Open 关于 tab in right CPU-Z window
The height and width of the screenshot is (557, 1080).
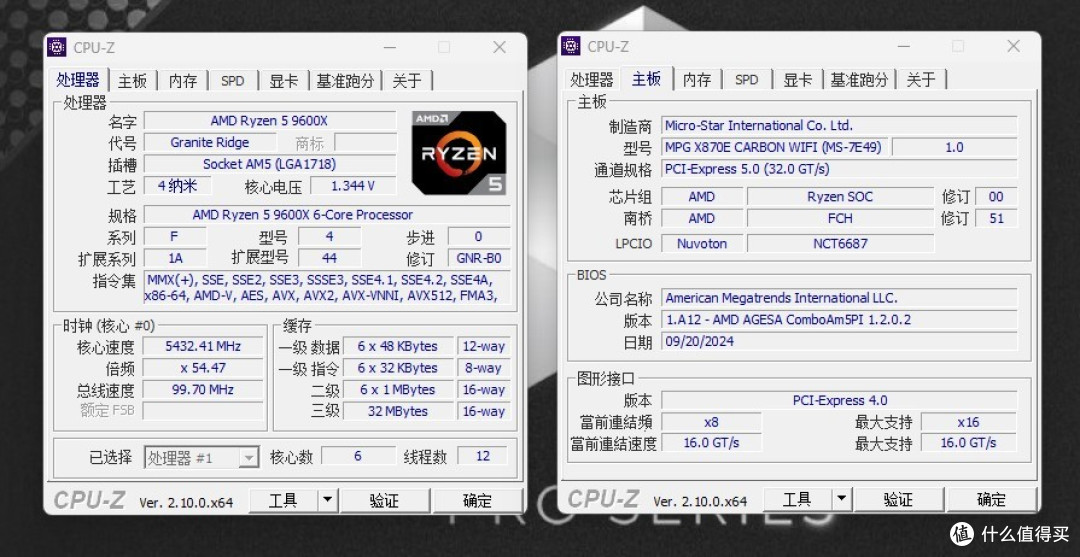point(920,80)
